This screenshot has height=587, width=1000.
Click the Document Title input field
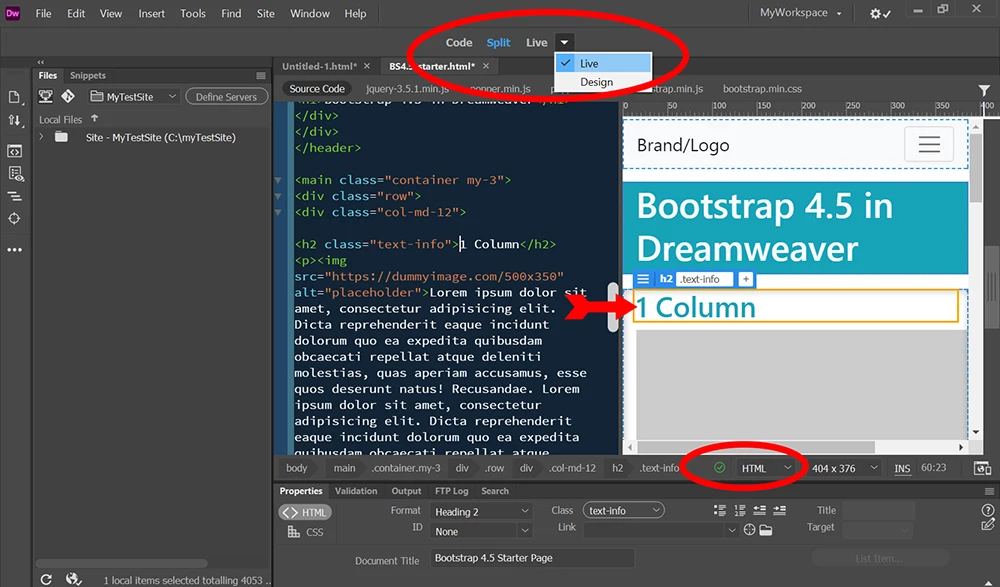[533, 558]
